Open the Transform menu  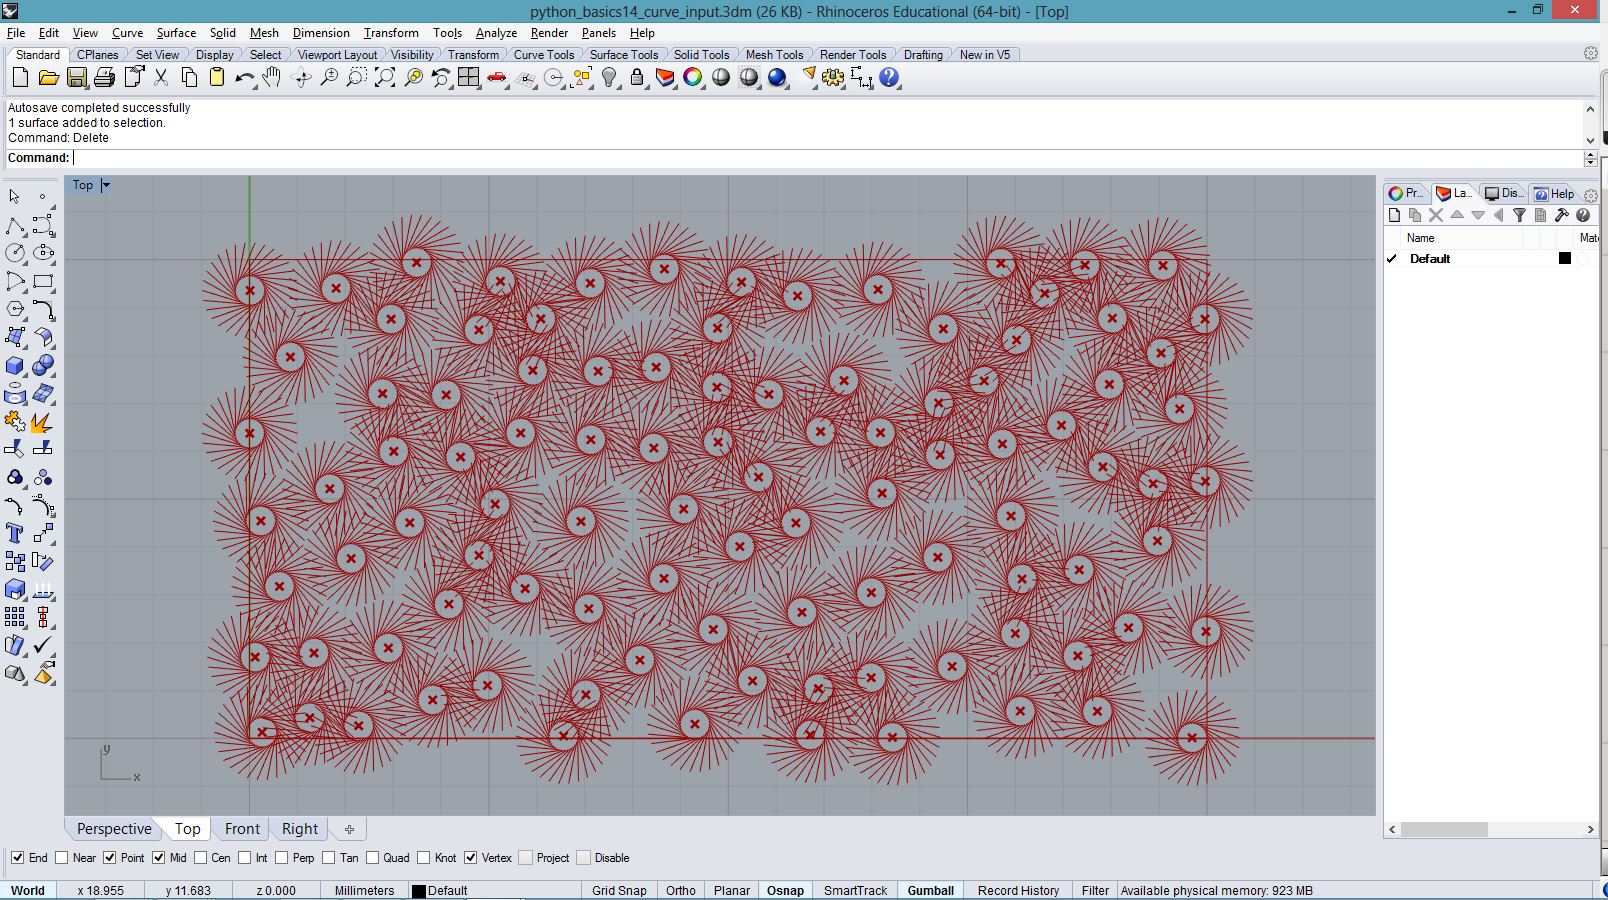pyautogui.click(x=391, y=33)
